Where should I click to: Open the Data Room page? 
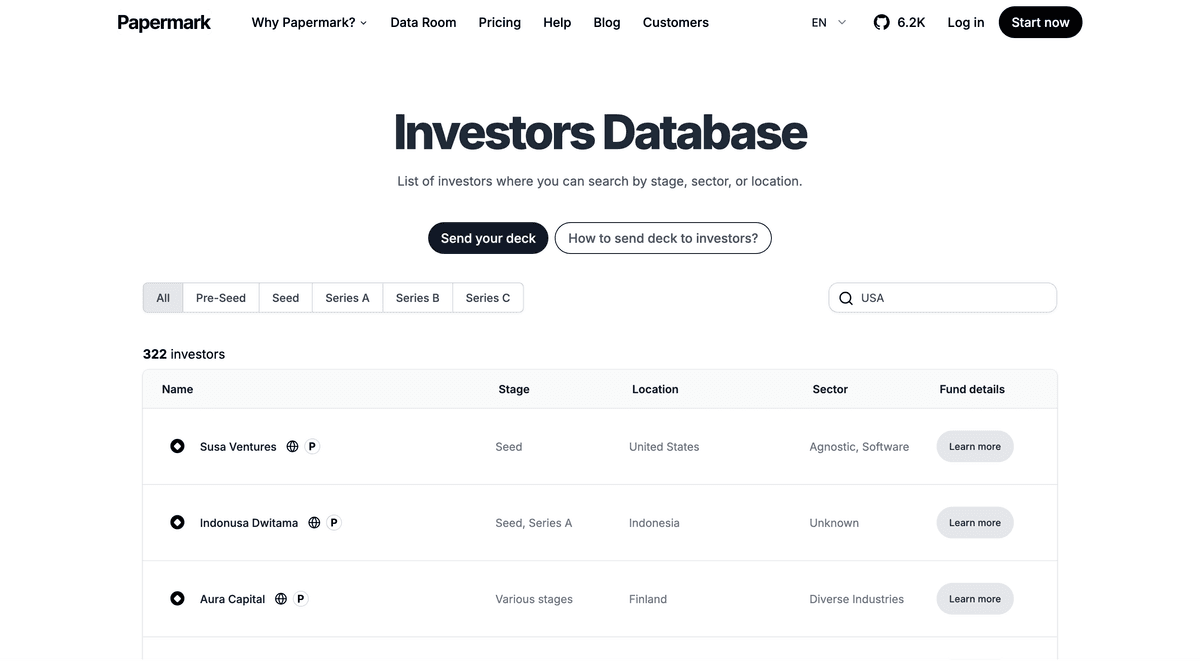(423, 21)
